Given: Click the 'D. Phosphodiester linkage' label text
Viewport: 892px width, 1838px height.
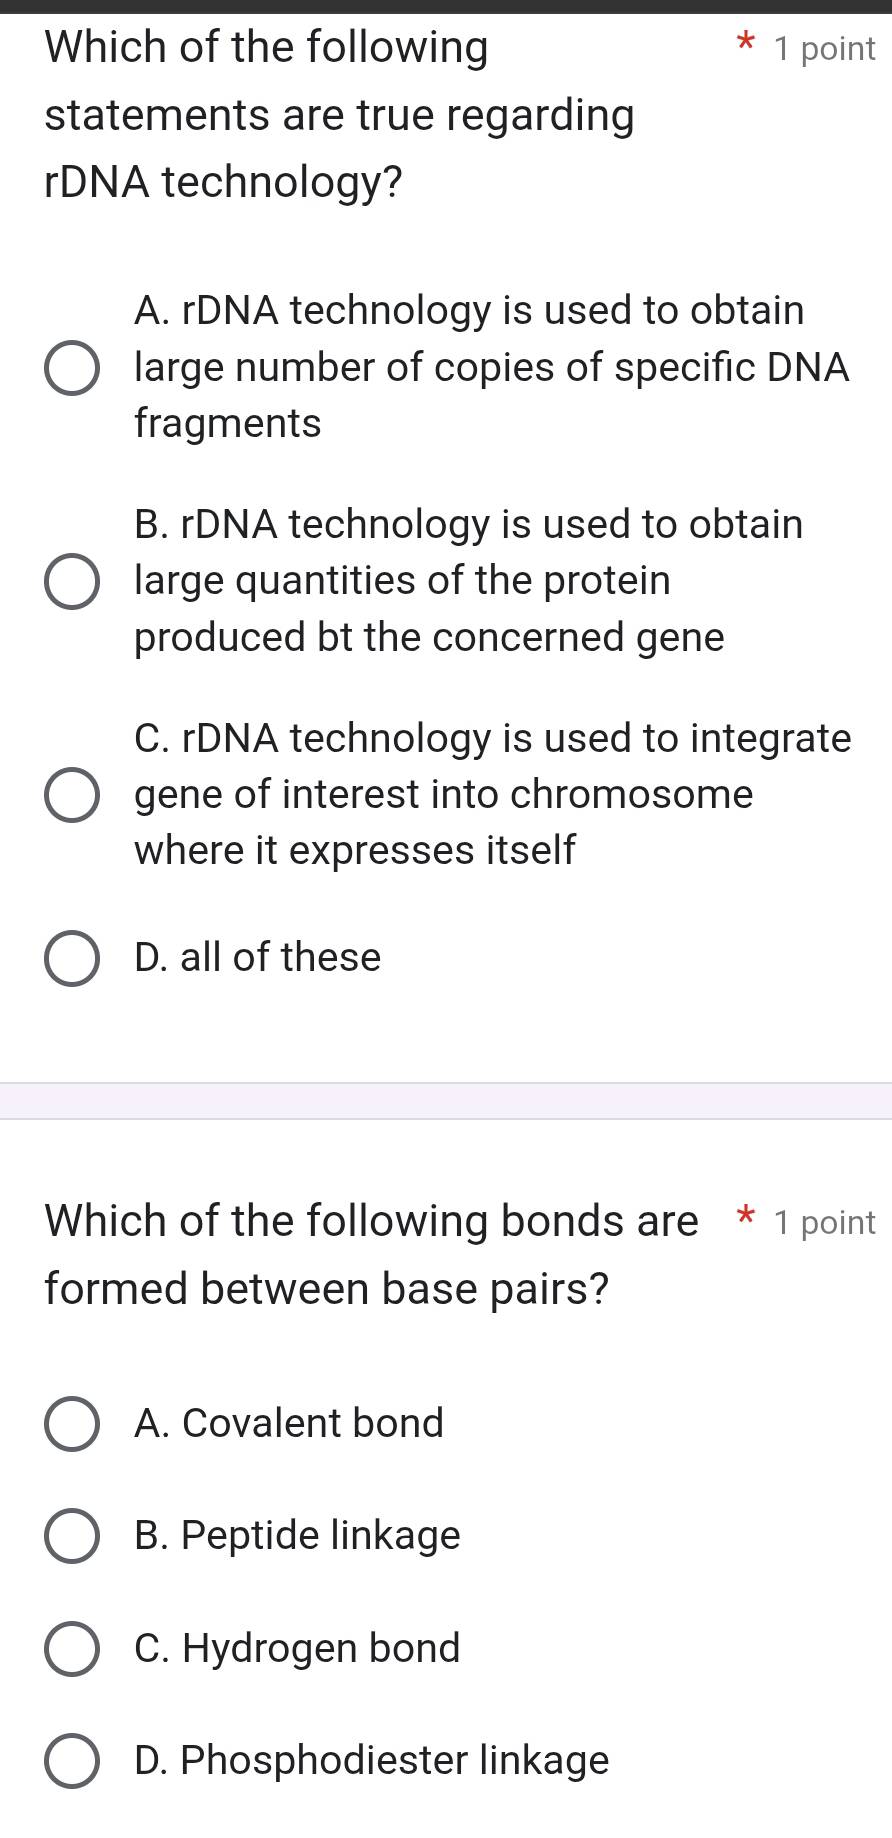Looking at the screenshot, I should tap(371, 1760).
